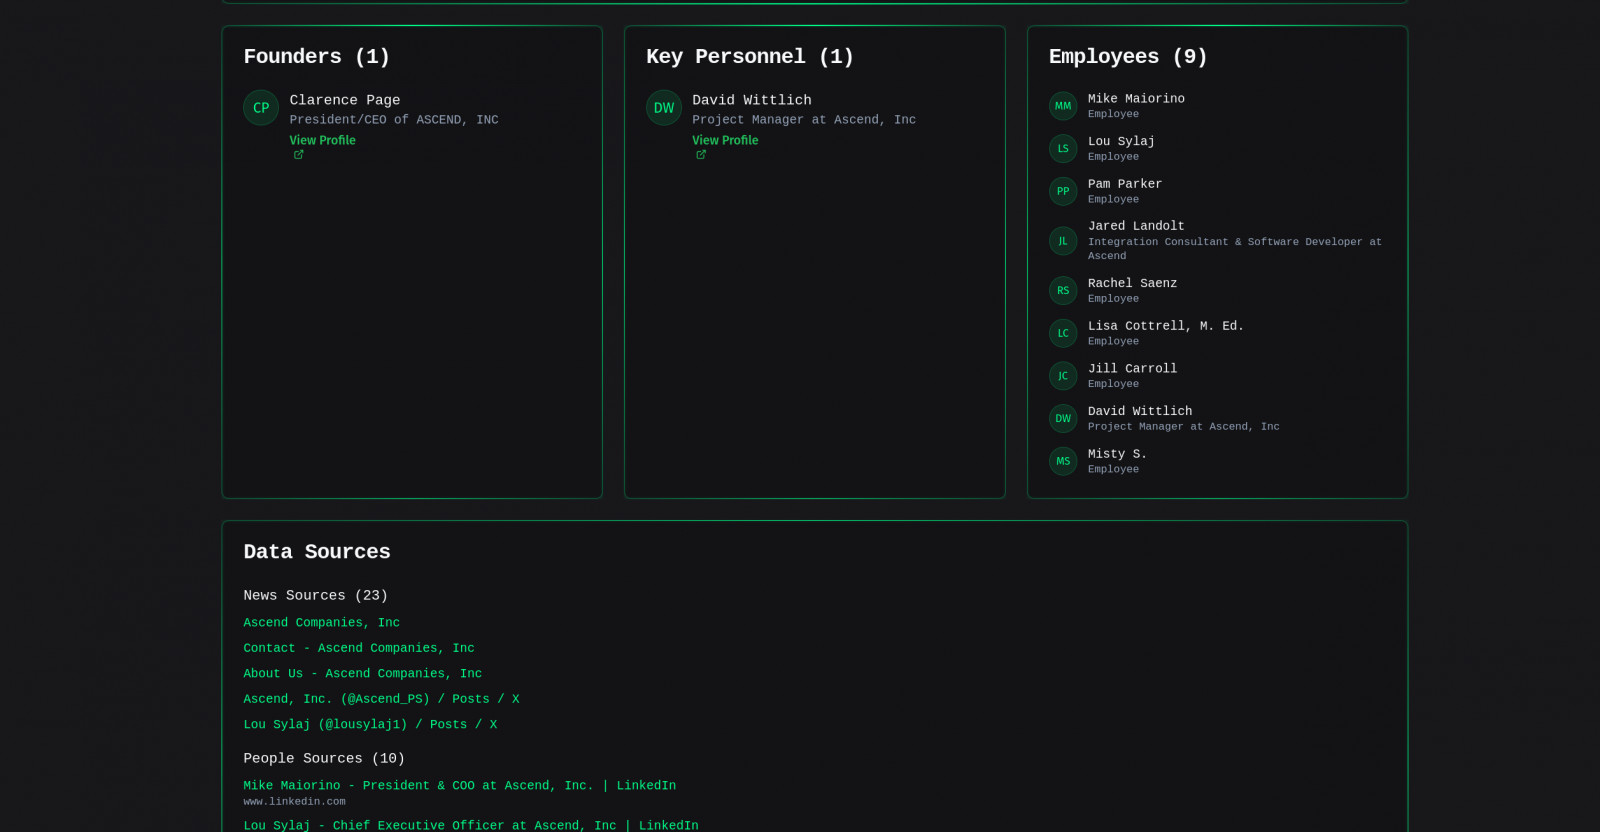
Task: Open external link icon under Clarence Page
Action: click(x=298, y=155)
